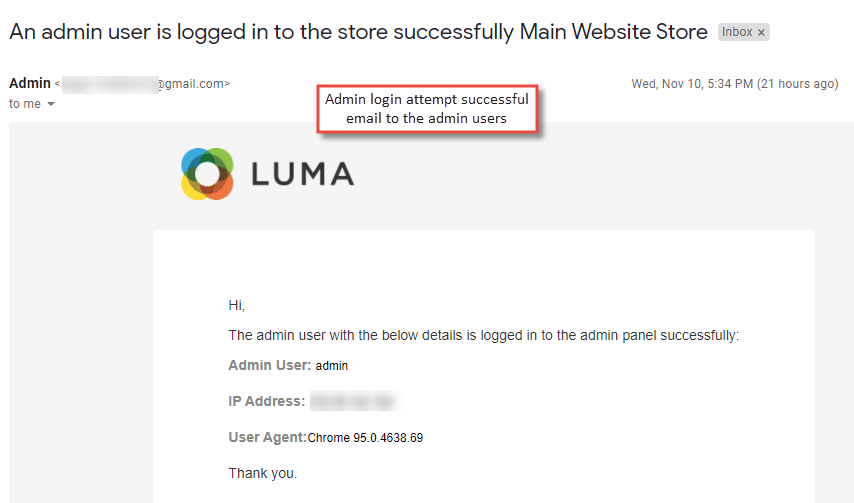Click the sender name Admin
This screenshot has height=503, width=854.
[x=30, y=83]
